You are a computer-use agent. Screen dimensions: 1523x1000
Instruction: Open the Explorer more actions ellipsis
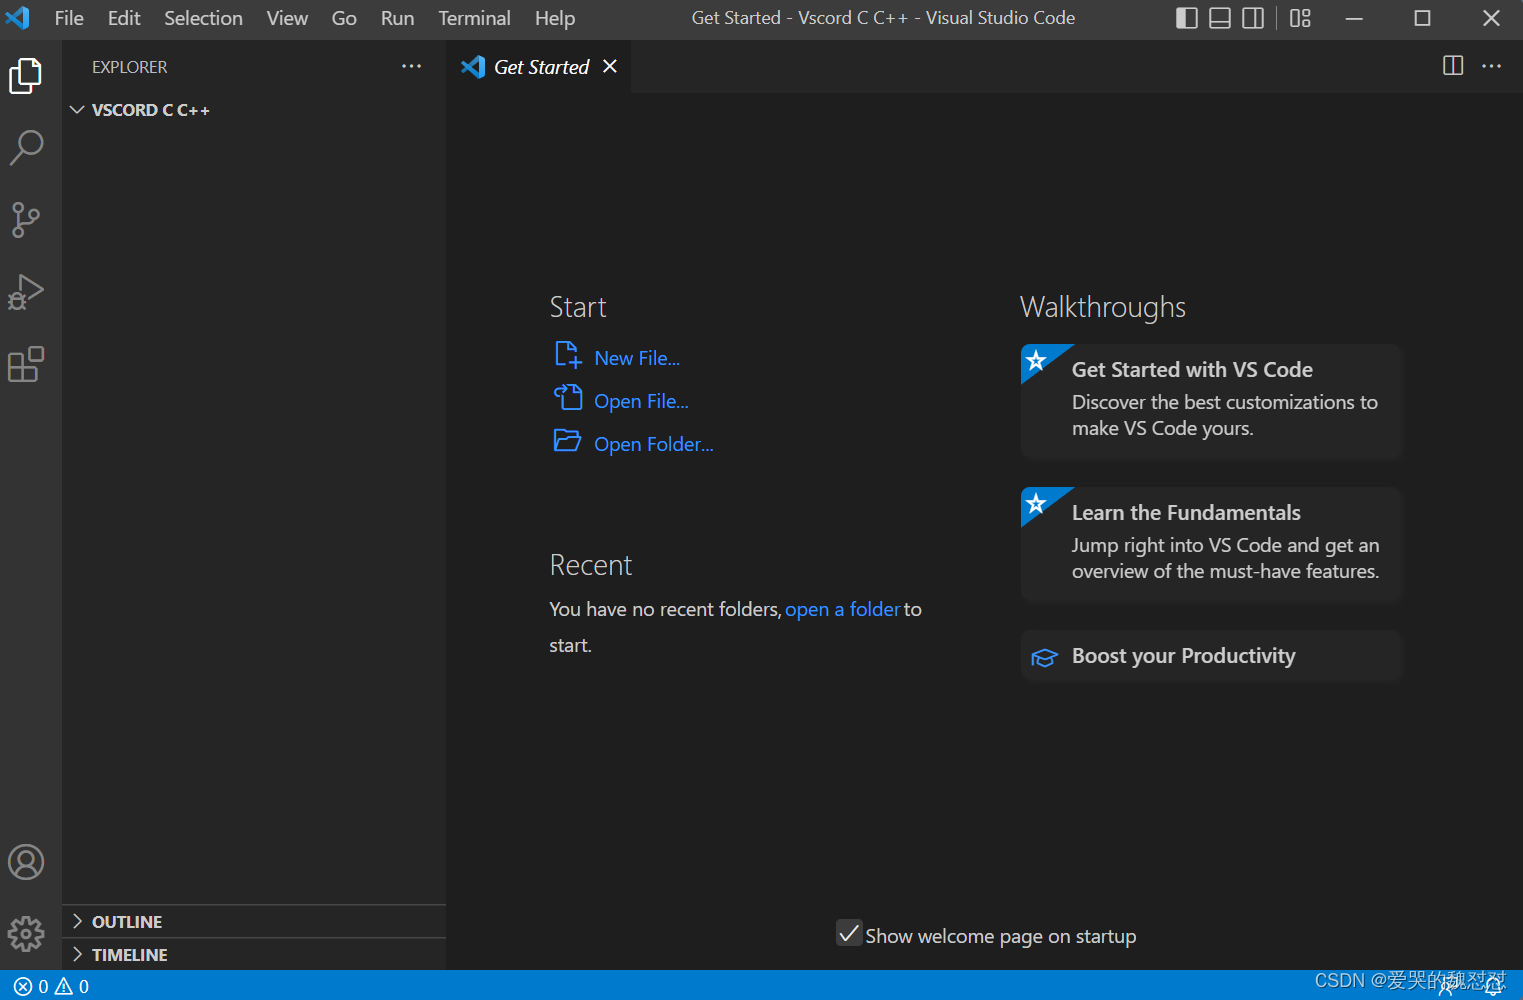point(411,66)
